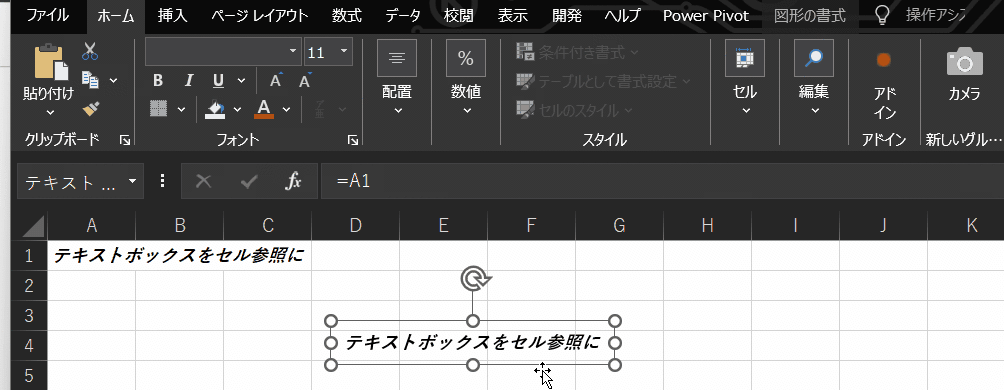Image resolution: width=1004 pixels, height=390 pixels.
Task: Switch to the Formulas (数式) tab
Action: coord(346,16)
